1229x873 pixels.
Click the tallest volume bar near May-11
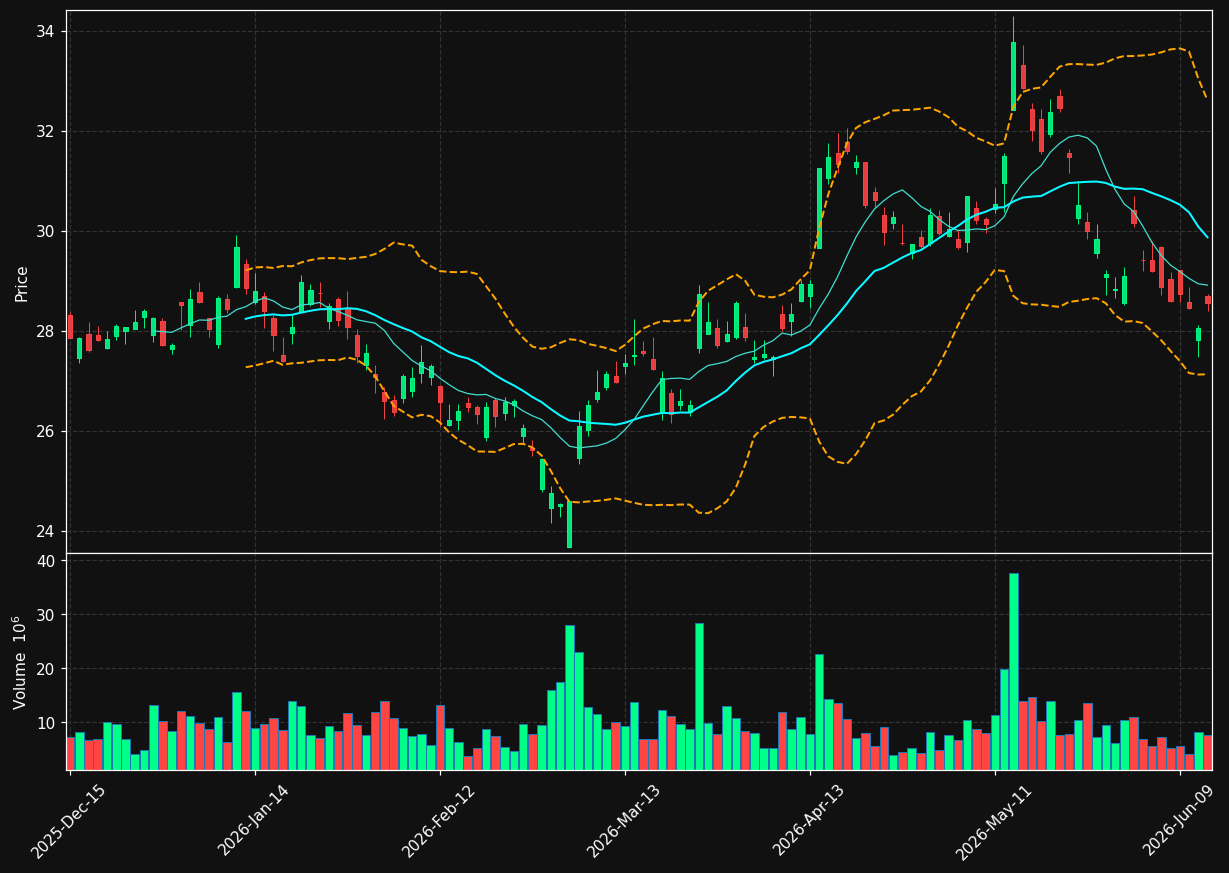tap(1013, 671)
